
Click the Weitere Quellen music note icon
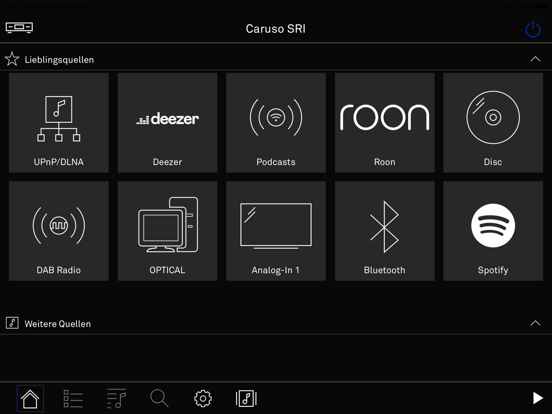12,323
